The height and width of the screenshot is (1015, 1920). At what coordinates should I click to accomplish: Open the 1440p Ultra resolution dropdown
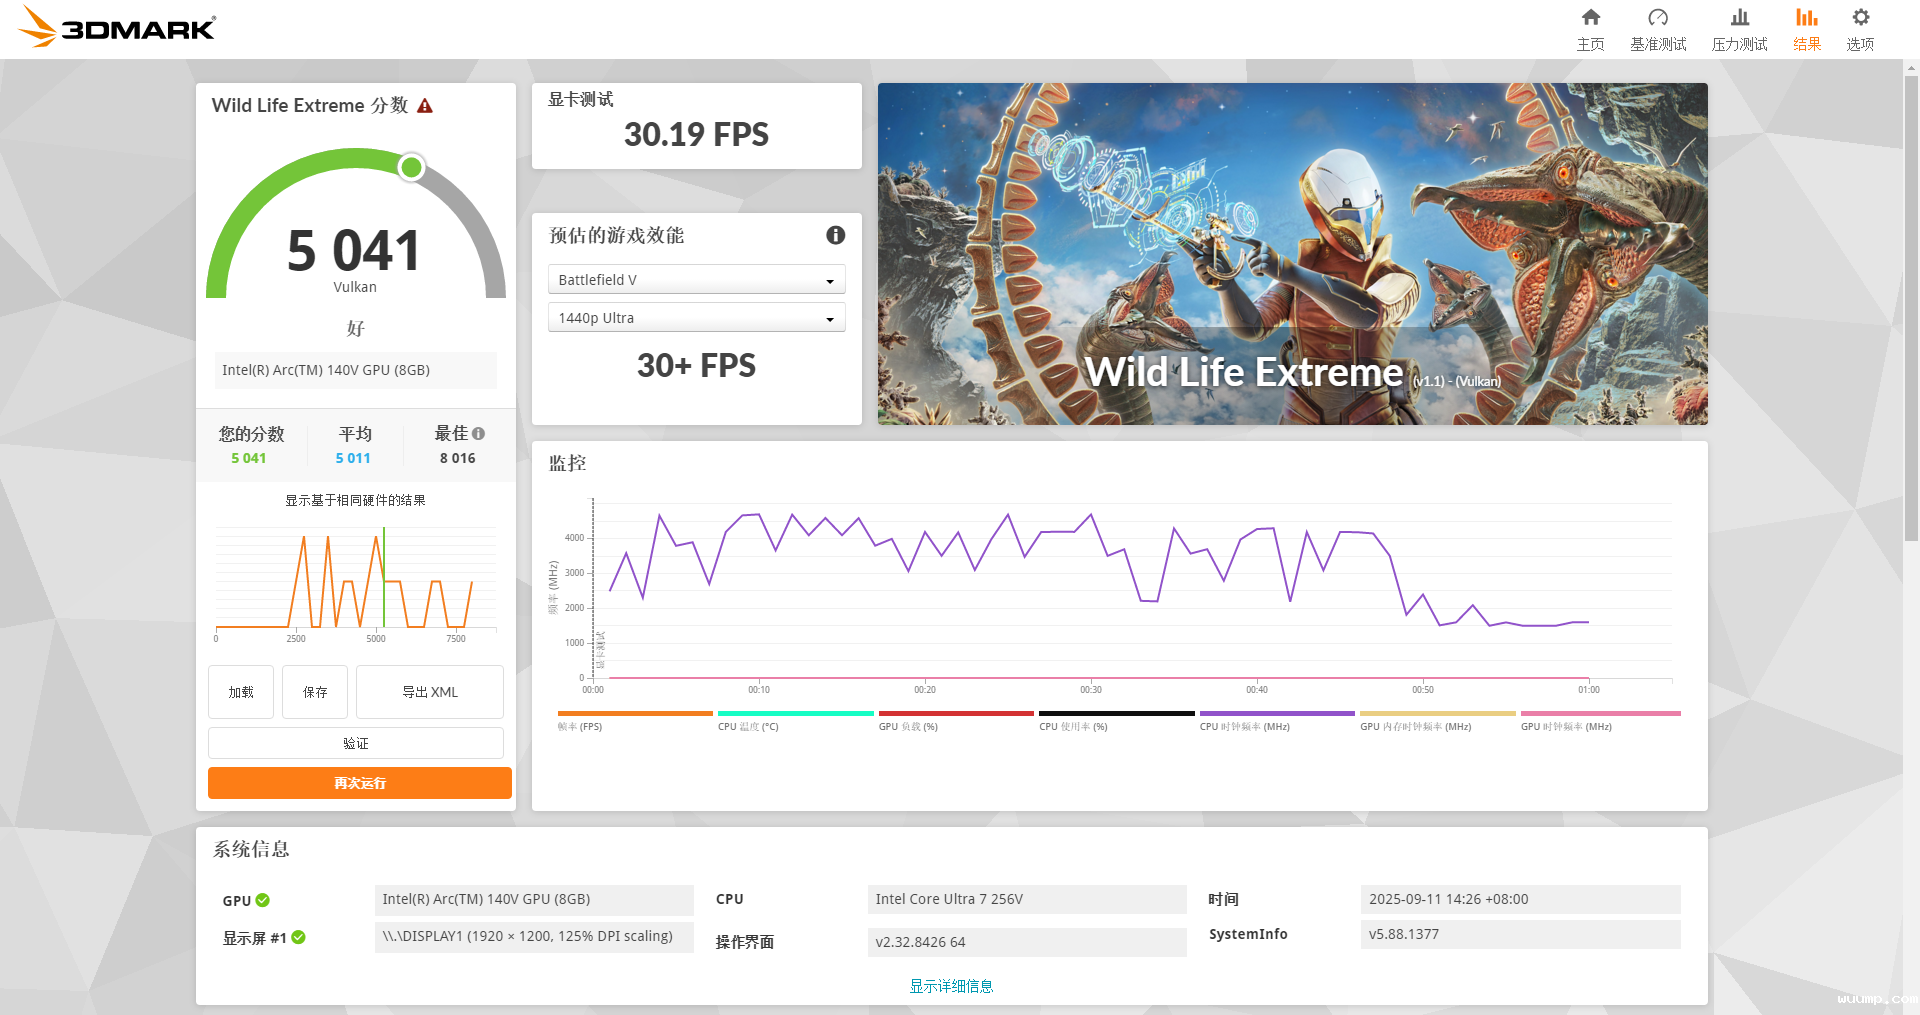tap(696, 318)
